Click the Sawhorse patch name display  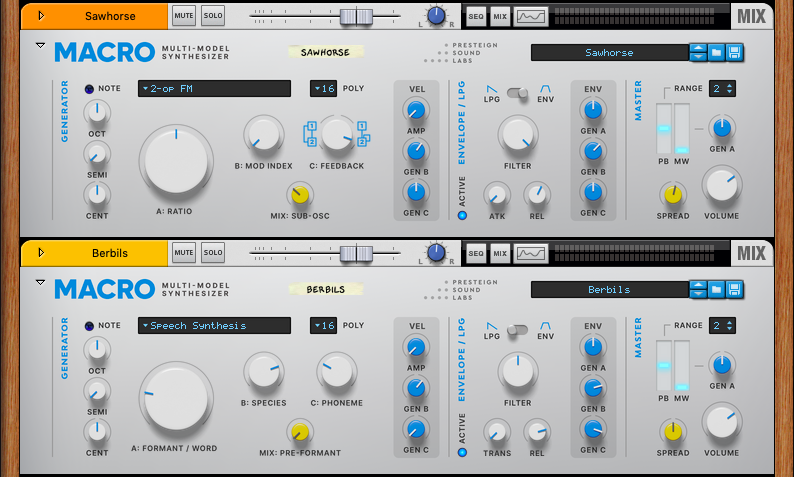click(x=610, y=53)
